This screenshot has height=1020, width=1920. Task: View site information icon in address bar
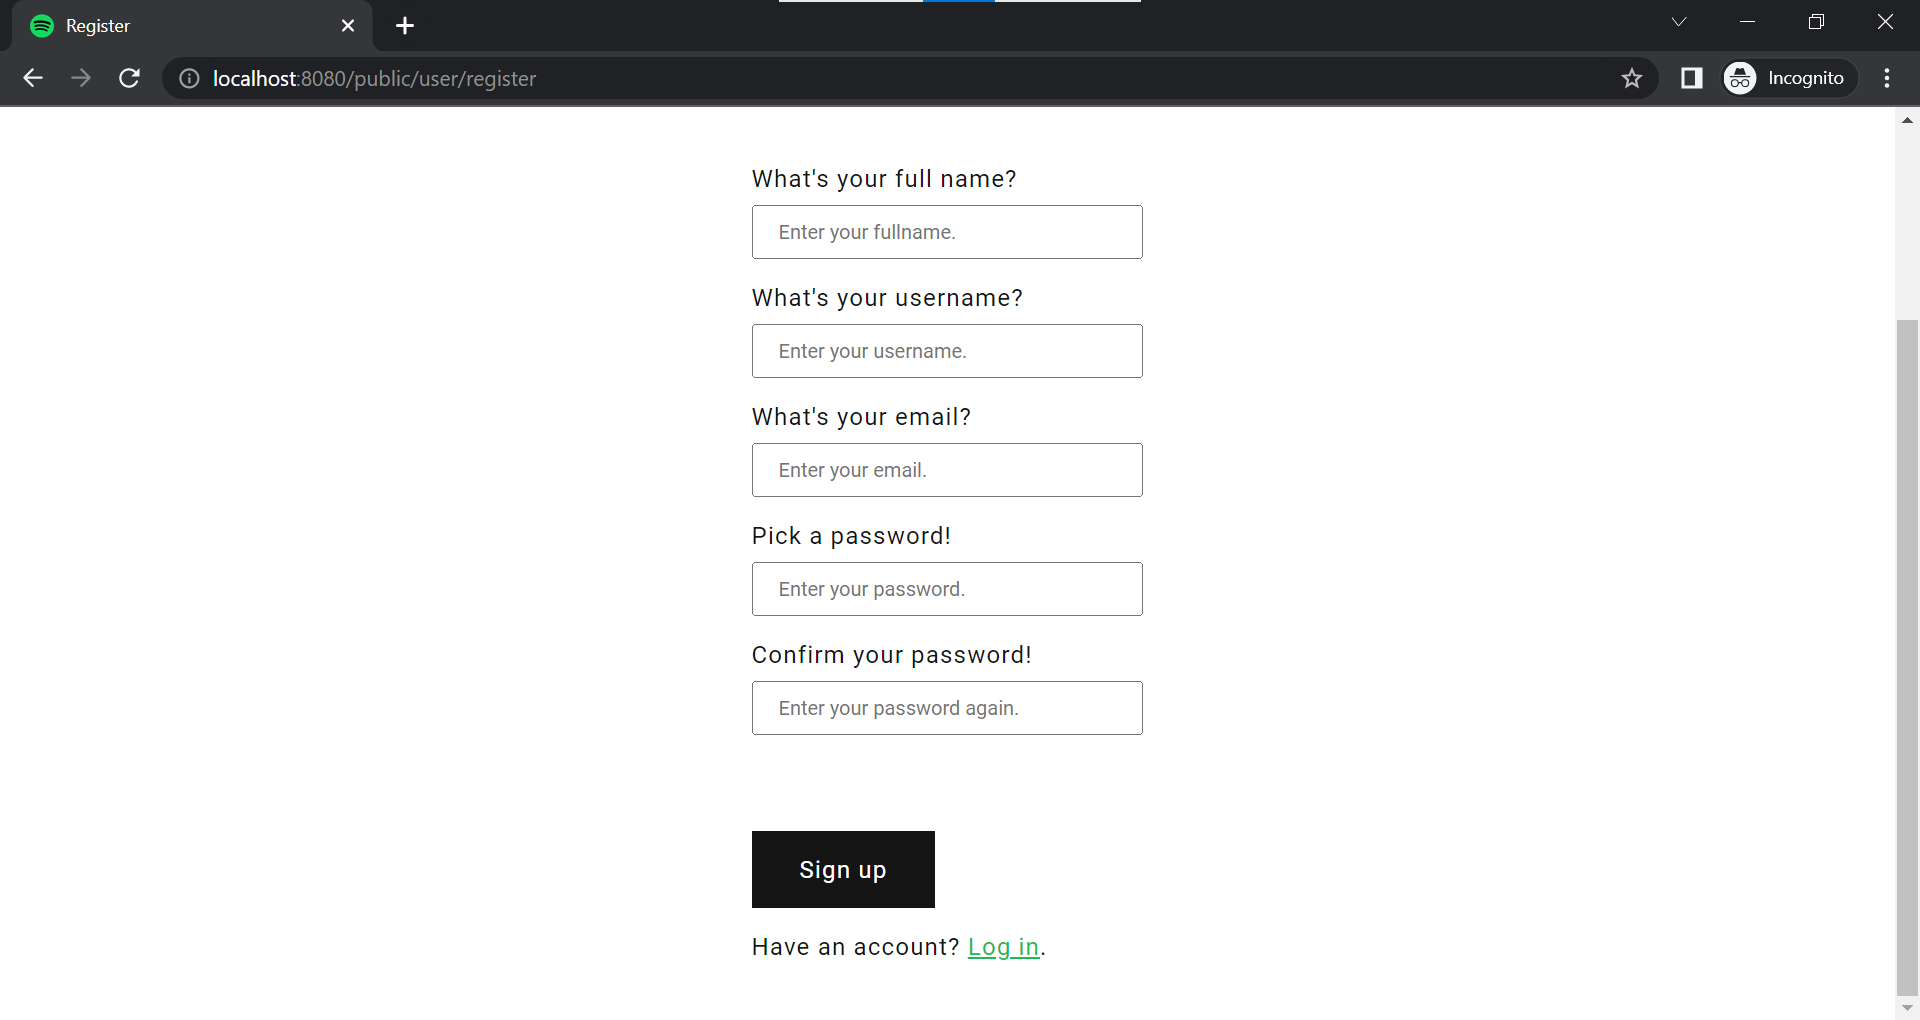click(189, 78)
